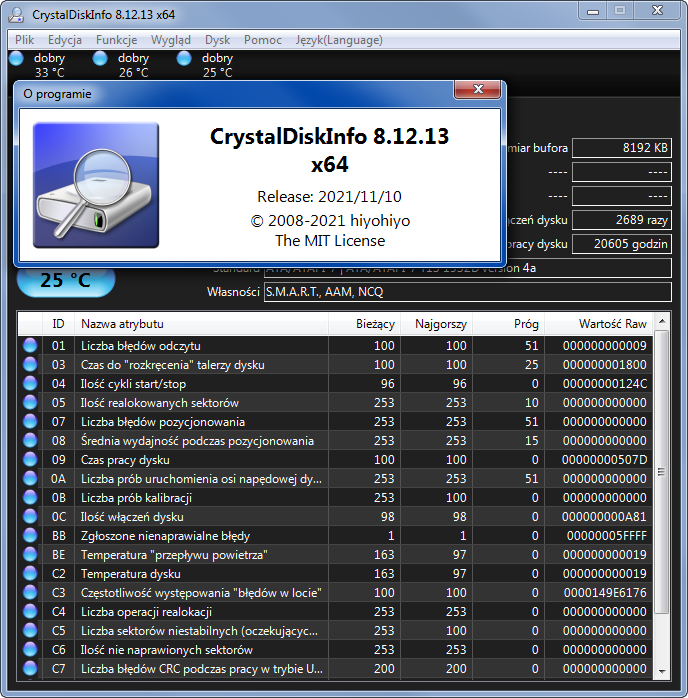688x698 pixels.
Task: Click status orb for 04 Ilość cykli start/stop
Action: (30, 384)
